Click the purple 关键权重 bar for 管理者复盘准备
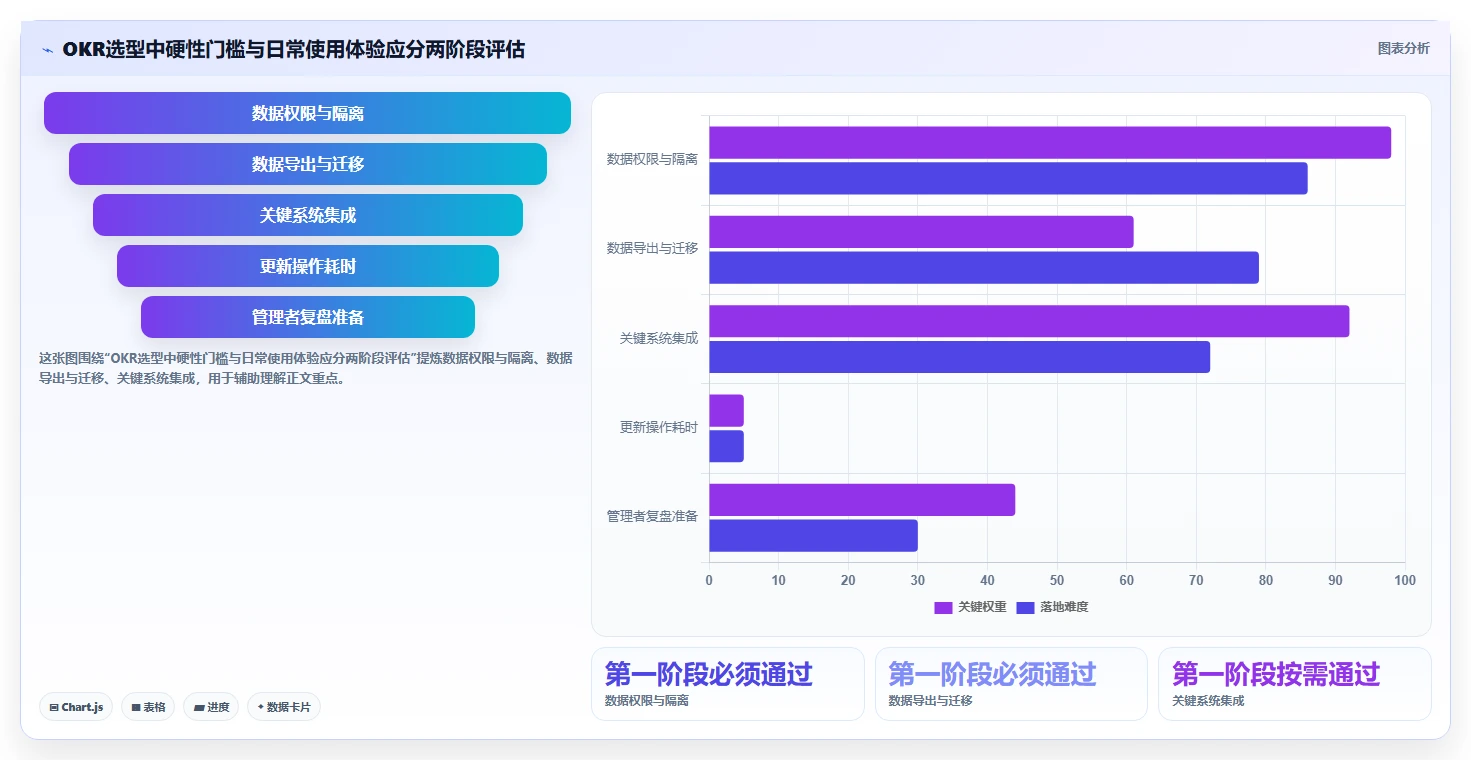This screenshot has height=760, width=1471. point(862,500)
